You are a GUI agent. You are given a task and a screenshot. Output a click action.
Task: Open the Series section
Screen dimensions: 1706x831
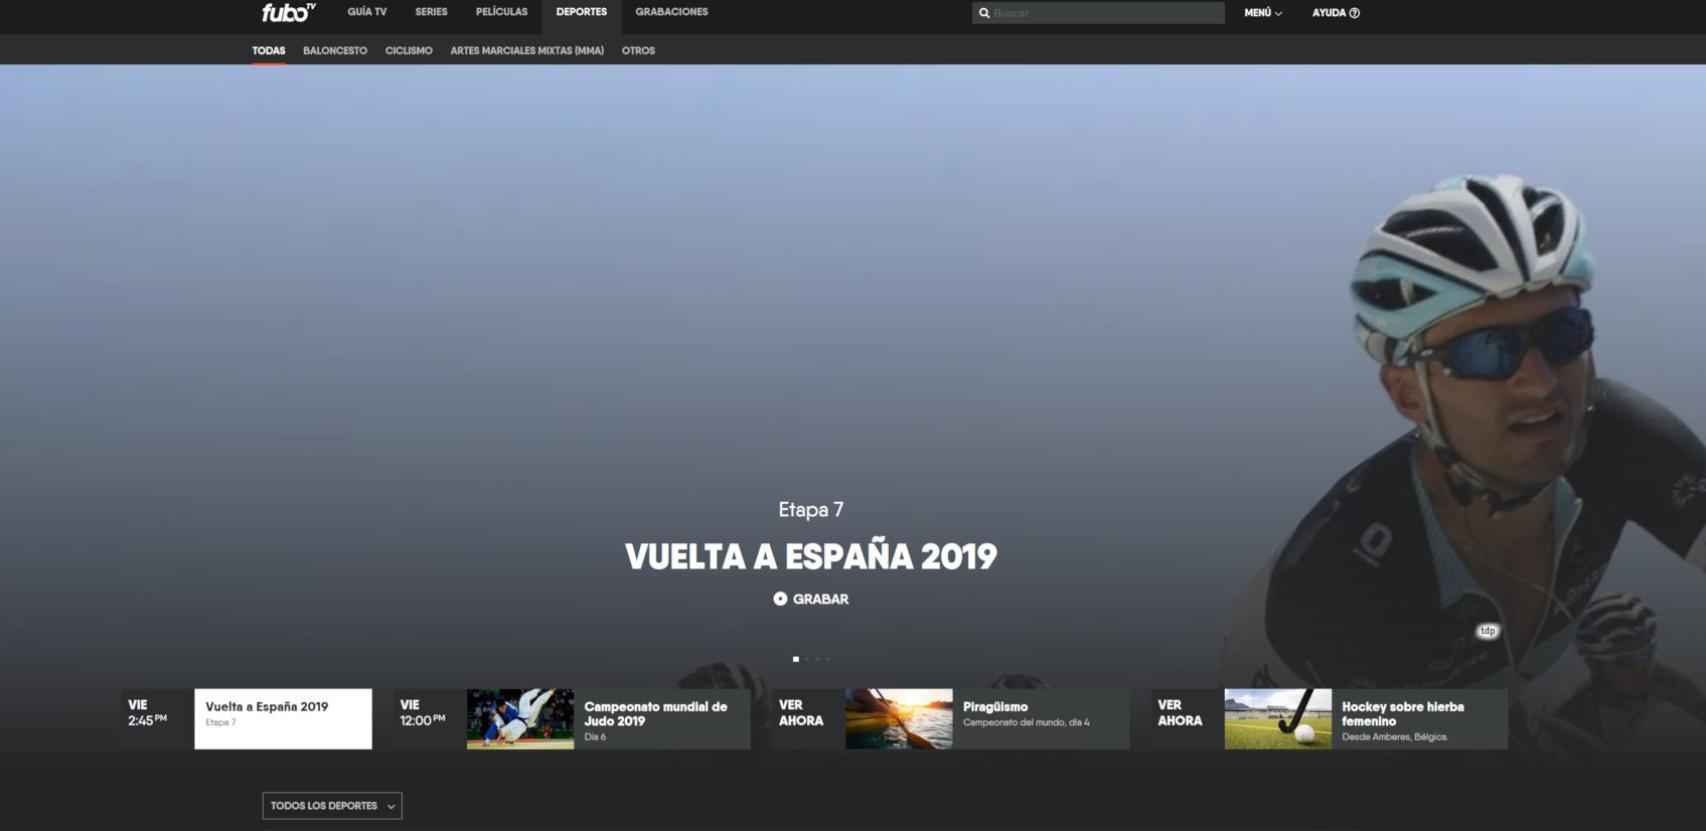click(431, 12)
